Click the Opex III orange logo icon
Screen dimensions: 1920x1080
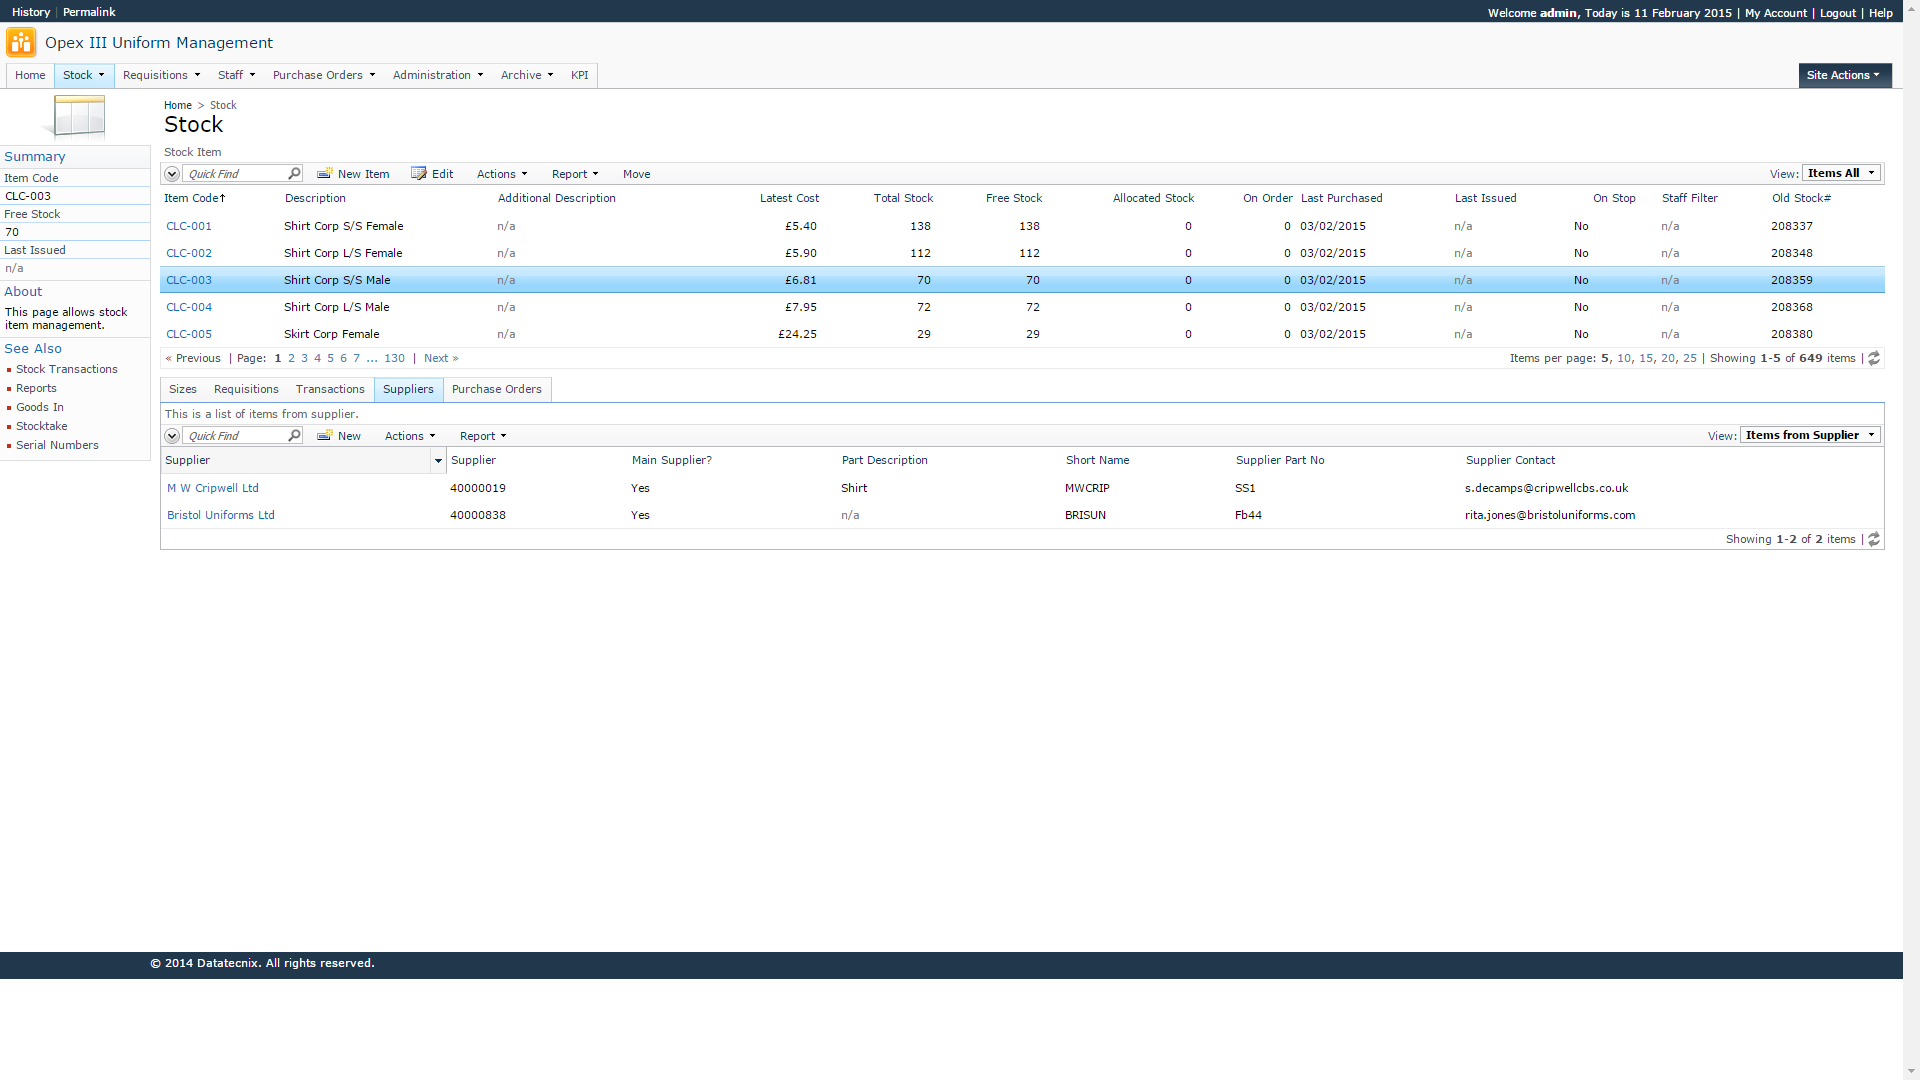(x=21, y=43)
